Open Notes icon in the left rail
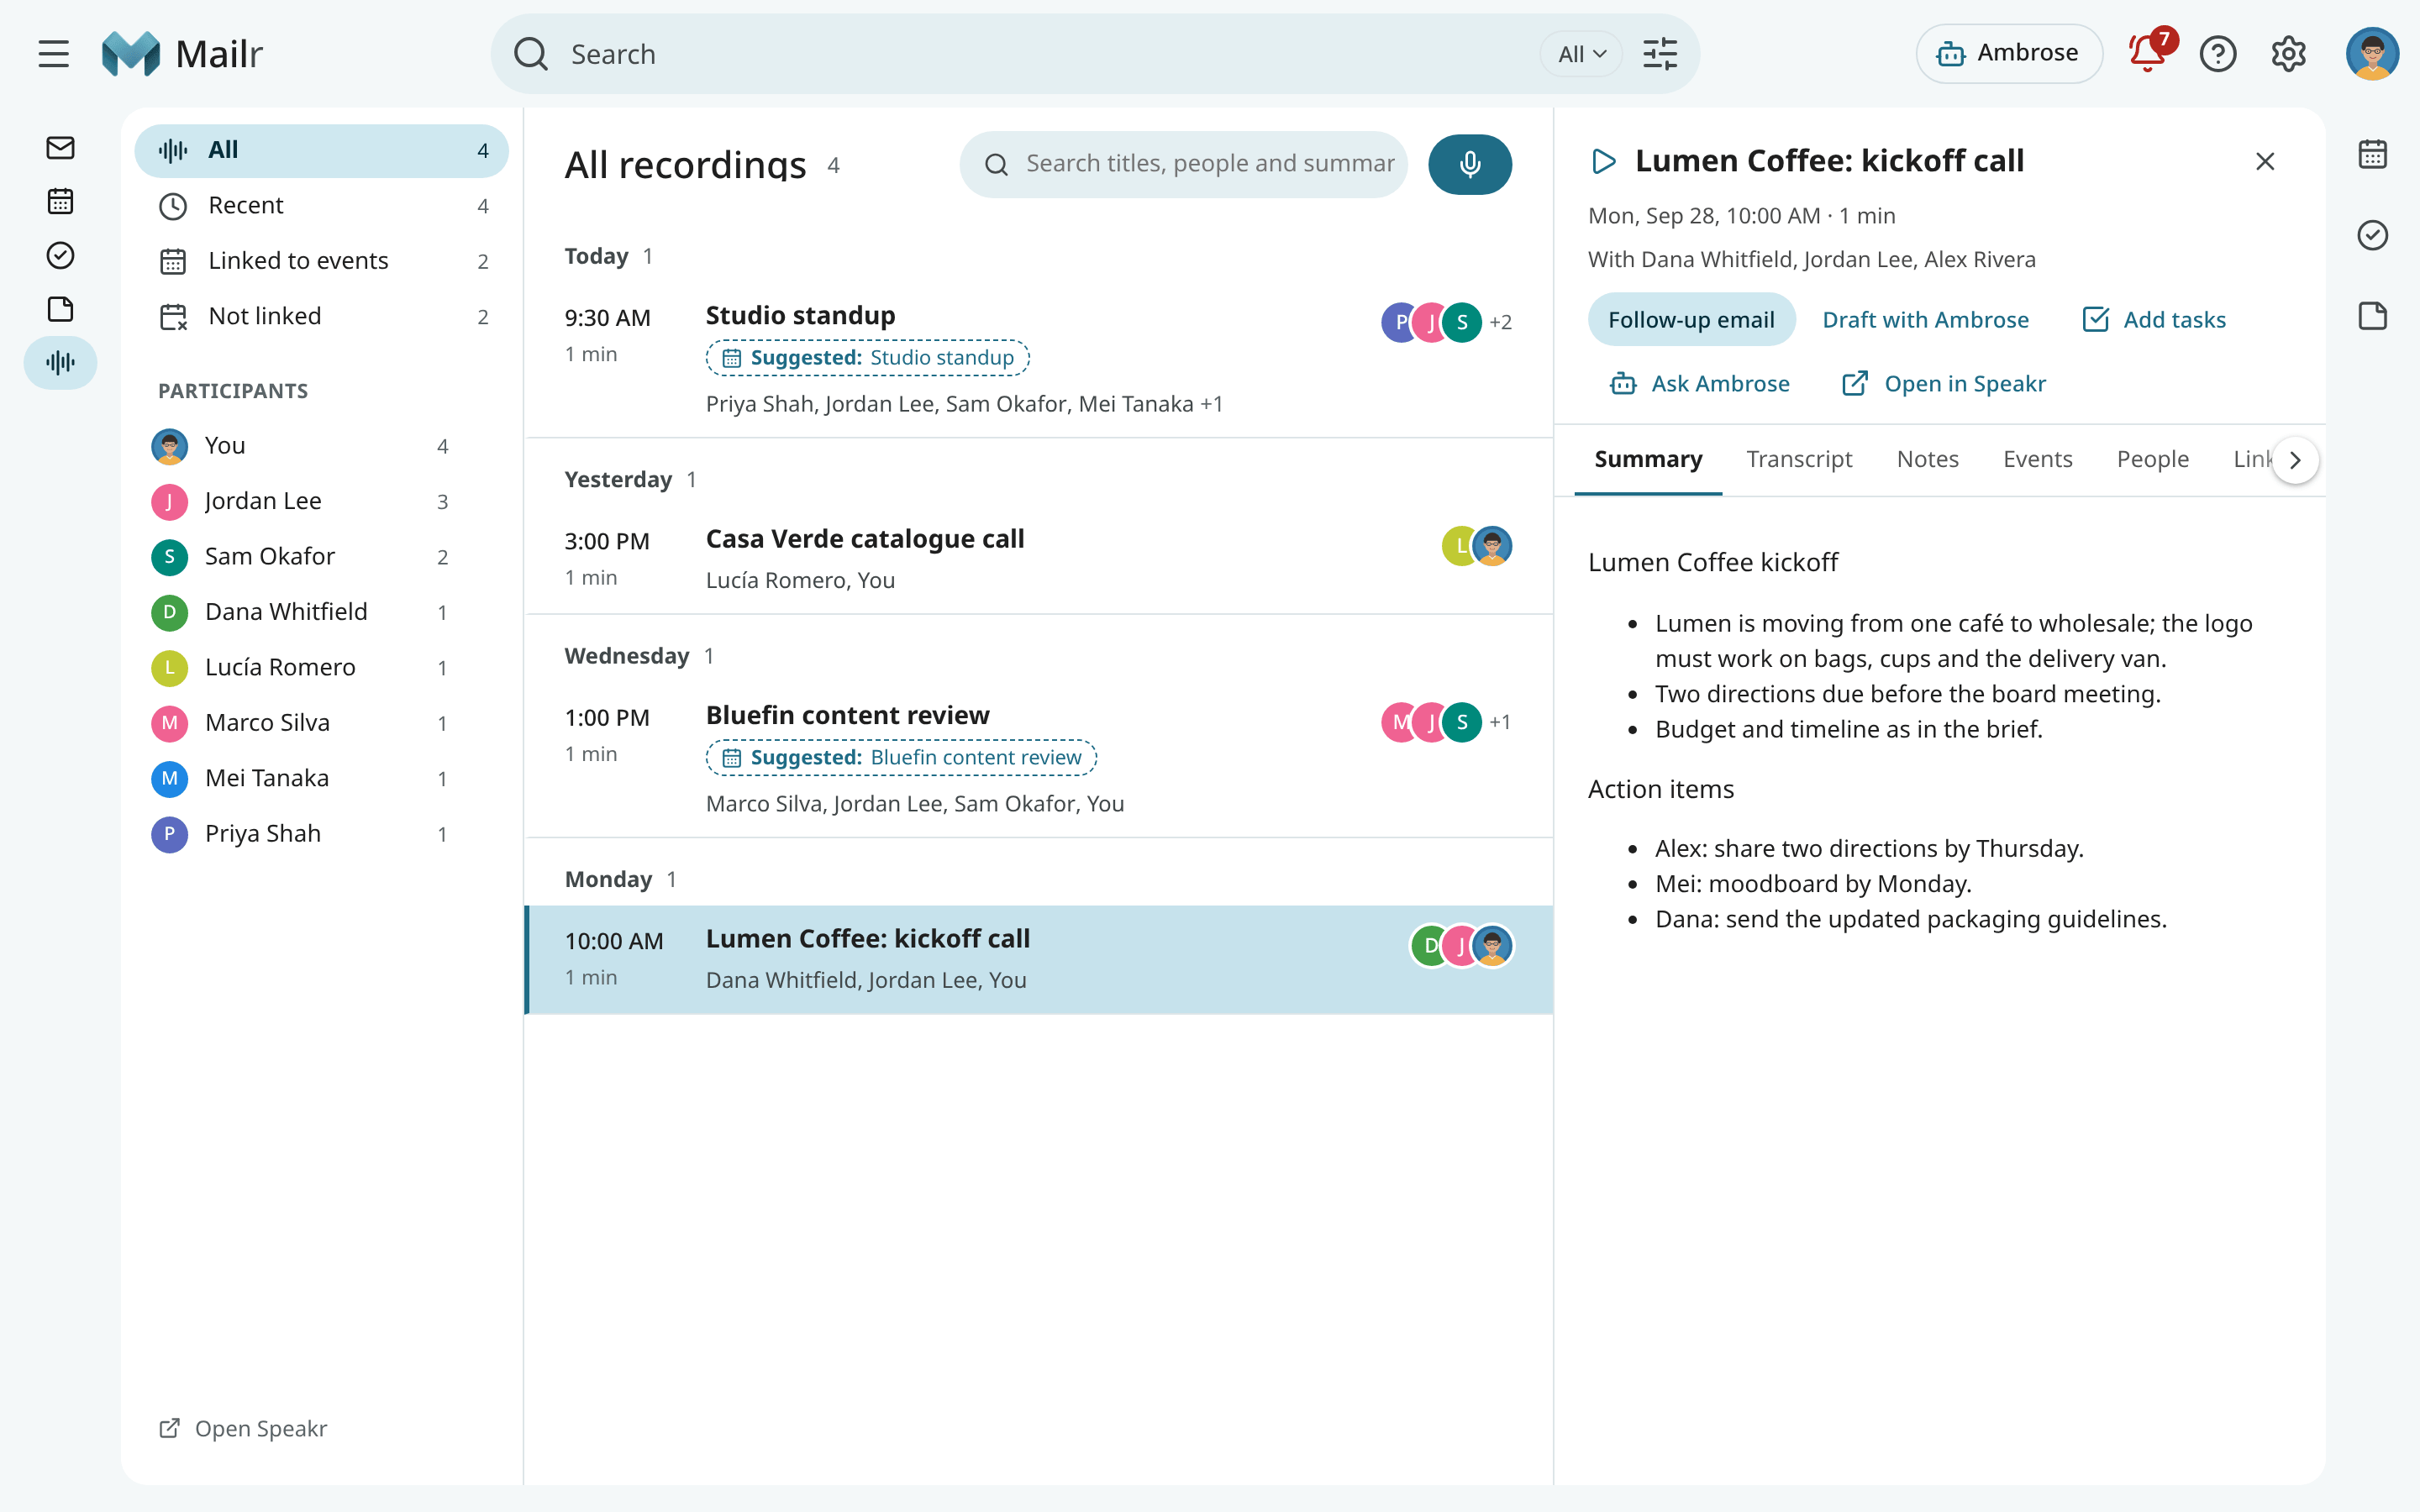2420x1512 pixels. click(60, 309)
